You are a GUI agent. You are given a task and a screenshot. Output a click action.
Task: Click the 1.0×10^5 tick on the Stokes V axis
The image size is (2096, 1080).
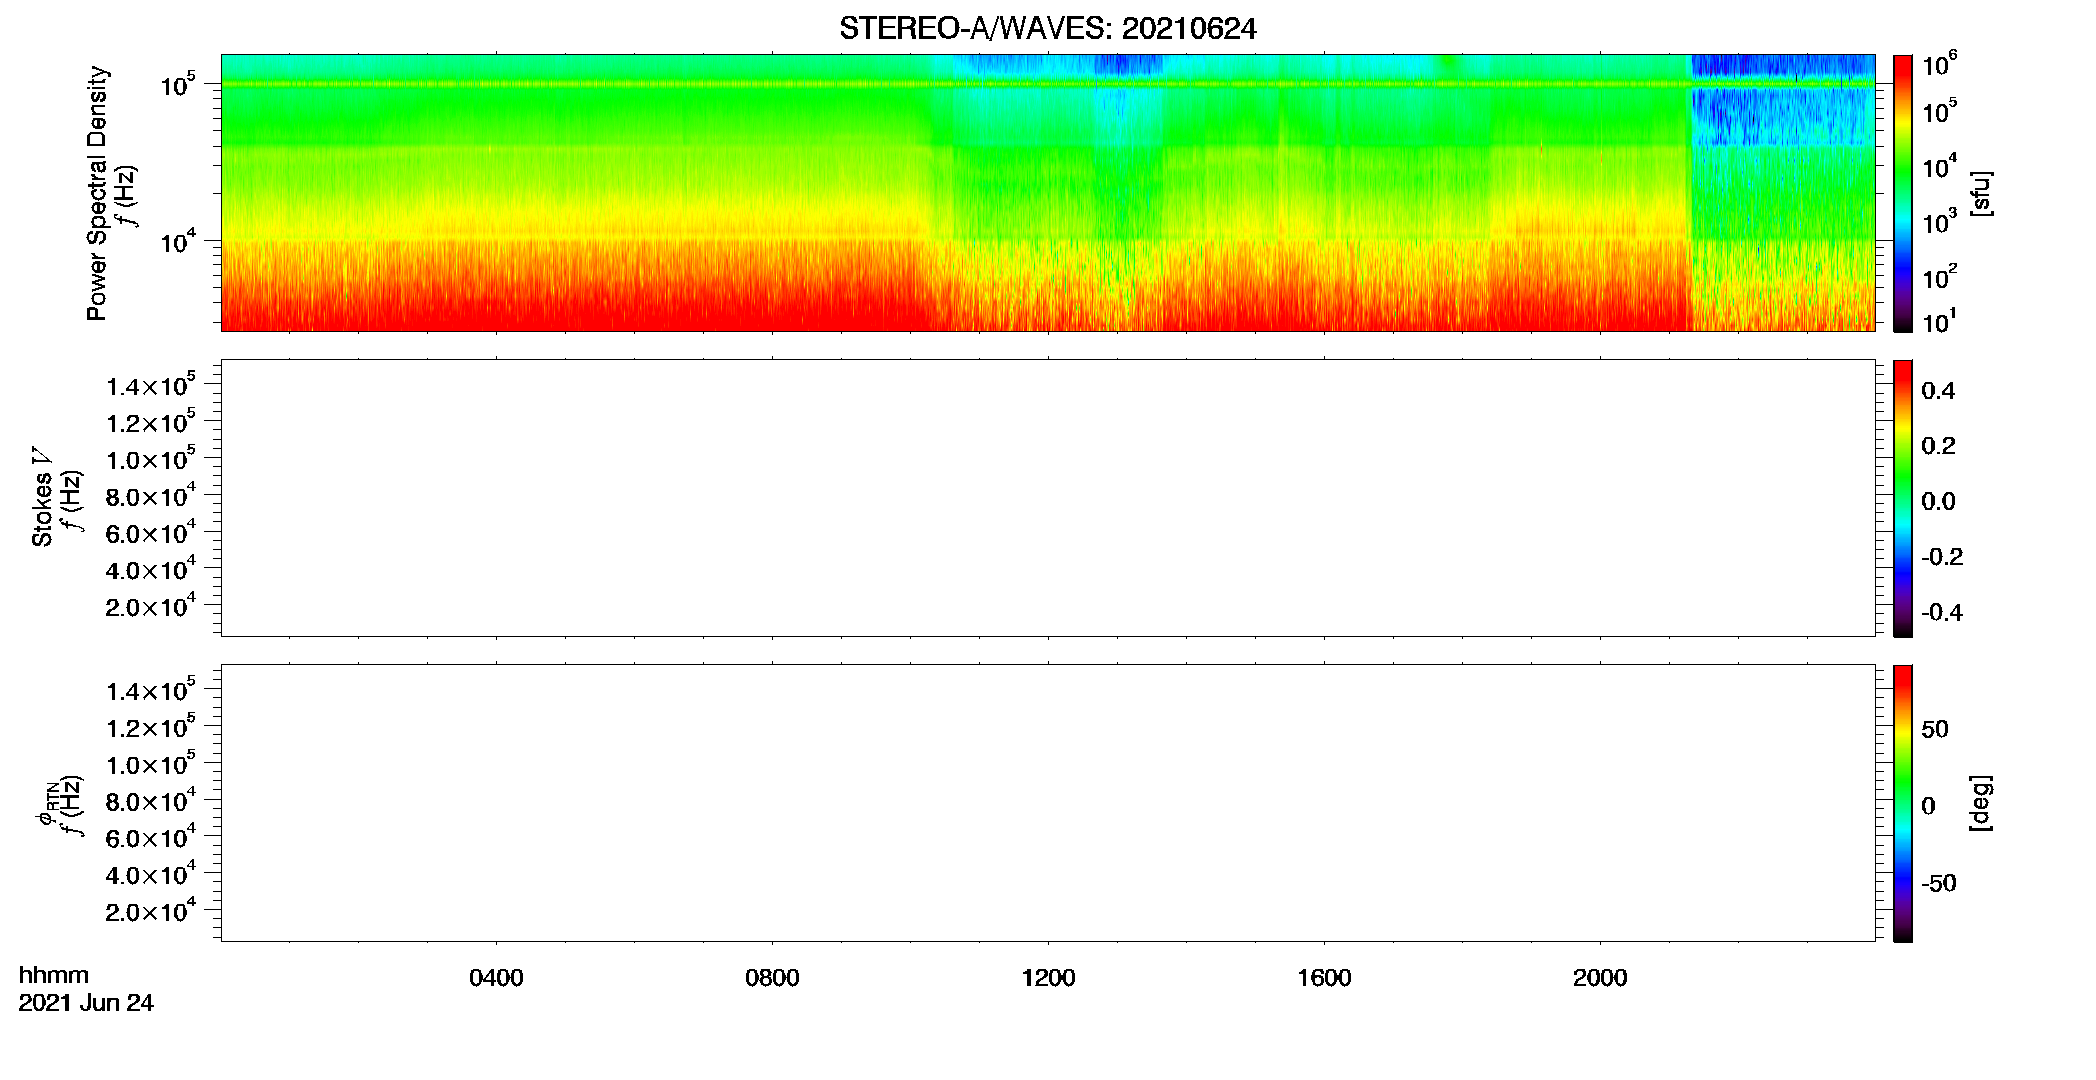pos(151,459)
